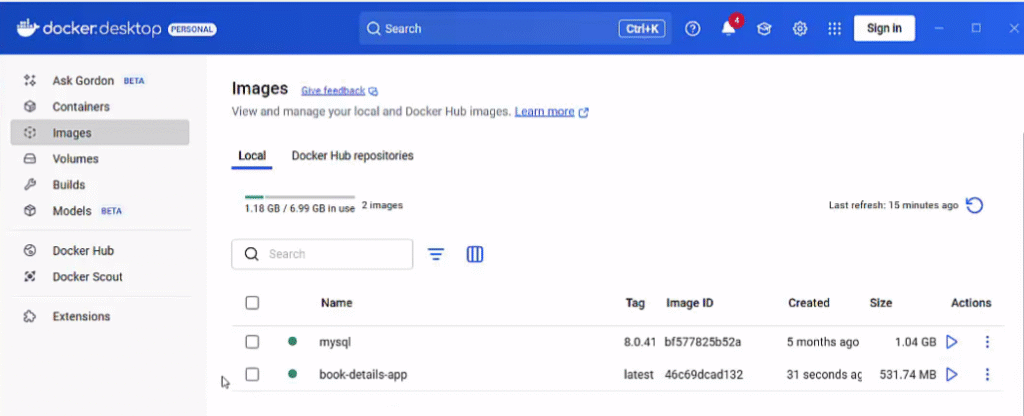The height and width of the screenshot is (416, 1024).
Task: Click image ID 46c69dcad132
Action: coord(703,375)
